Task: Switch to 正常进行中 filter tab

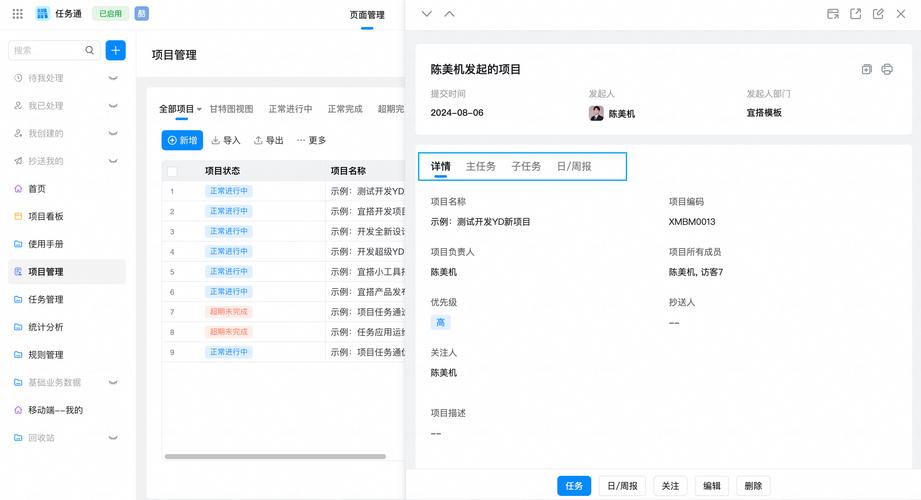Action: pyautogui.click(x=290, y=109)
